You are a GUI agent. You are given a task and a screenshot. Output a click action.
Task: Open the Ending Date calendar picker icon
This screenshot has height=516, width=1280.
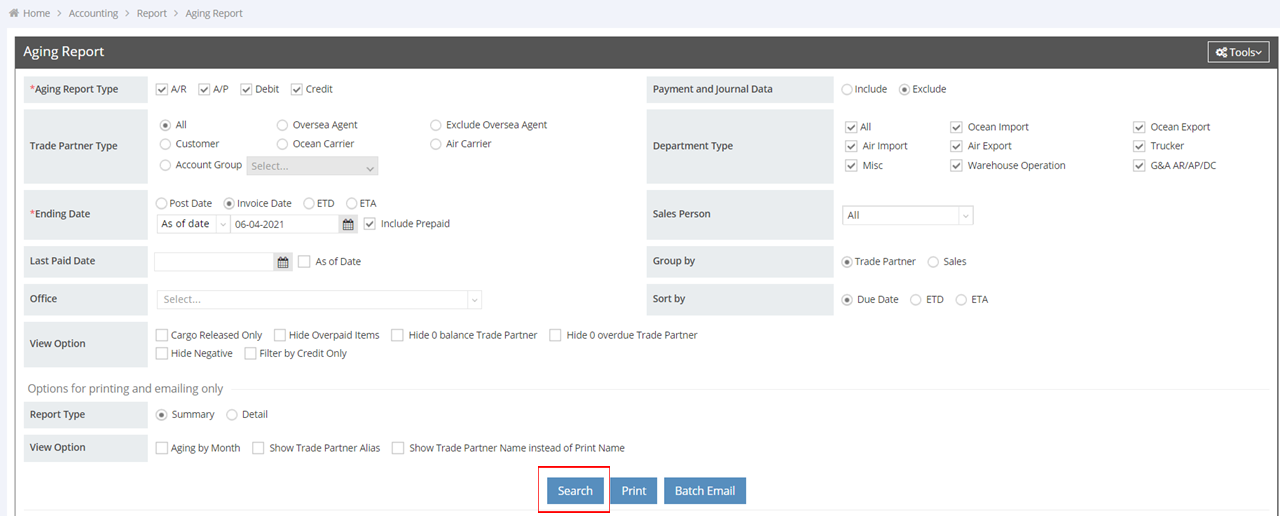point(348,224)
